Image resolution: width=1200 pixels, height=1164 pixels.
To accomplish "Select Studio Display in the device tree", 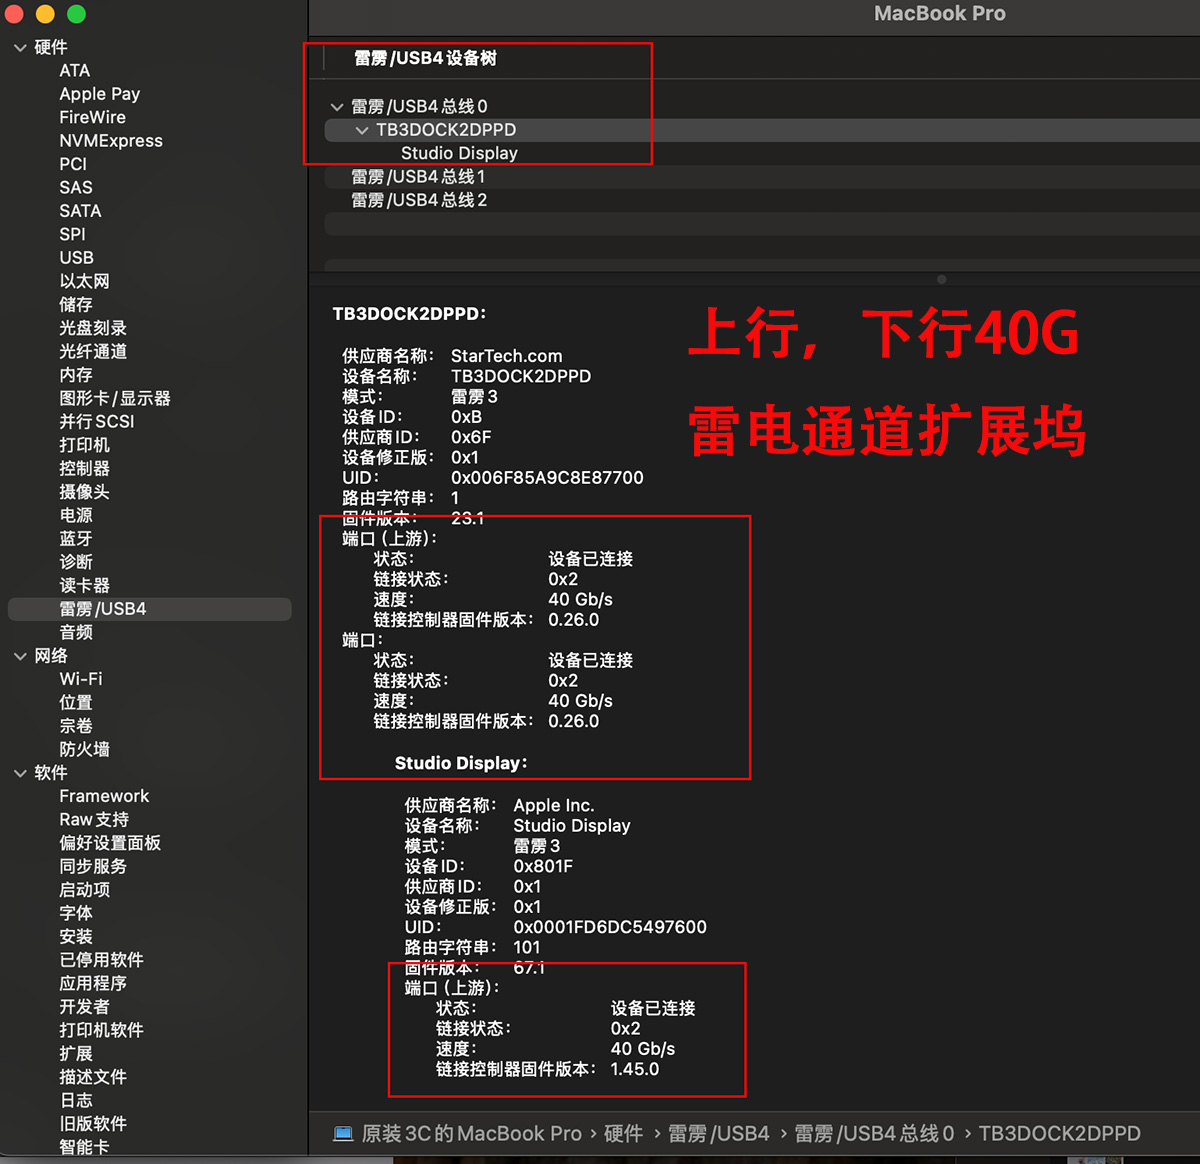I will pyautogui.click(x=459, y=153).
